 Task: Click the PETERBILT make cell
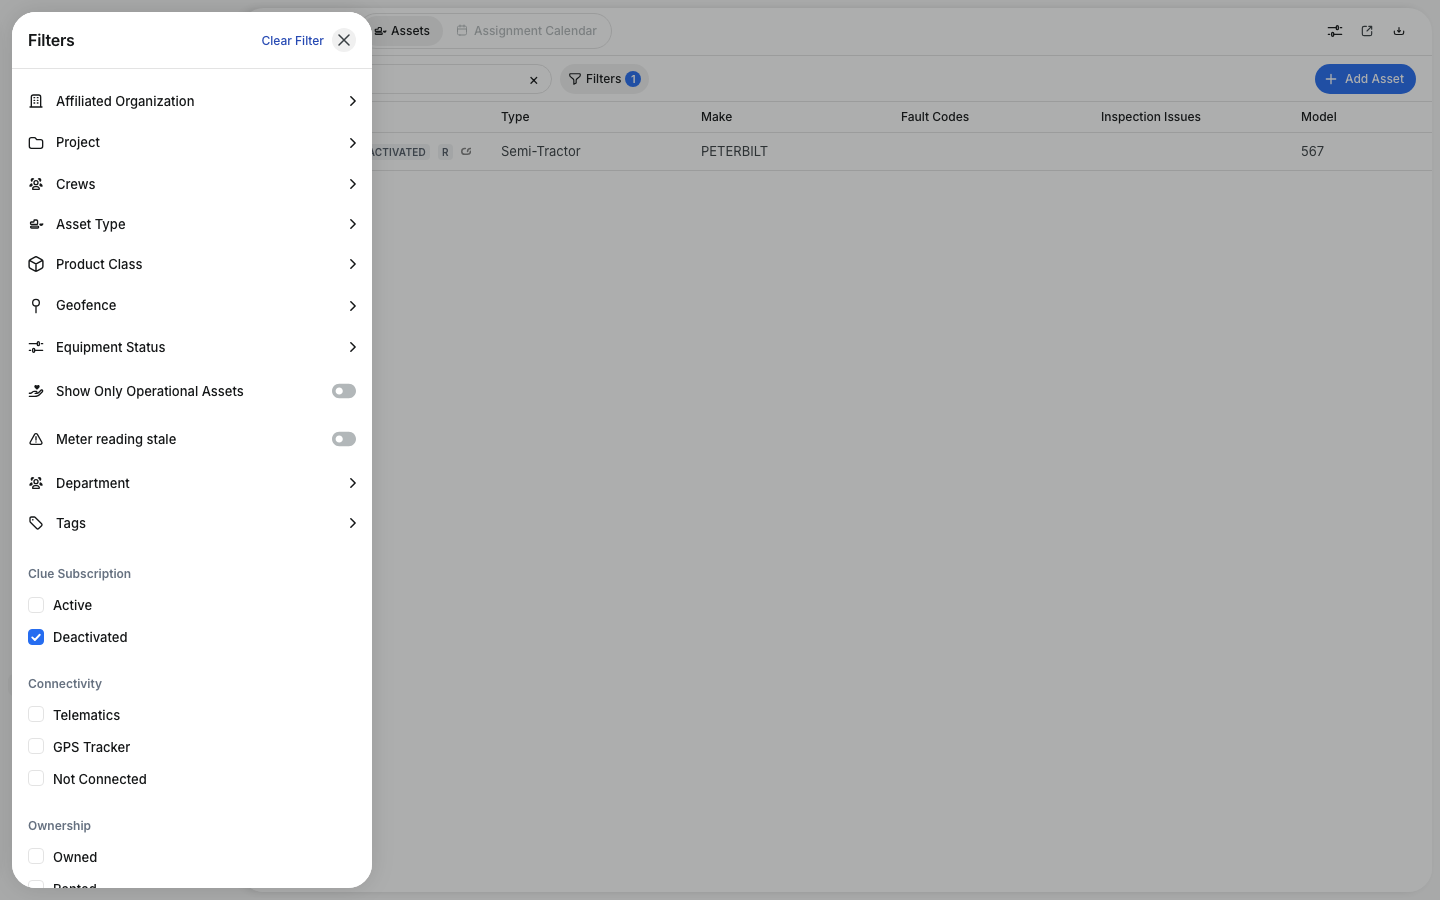(734, 152)
